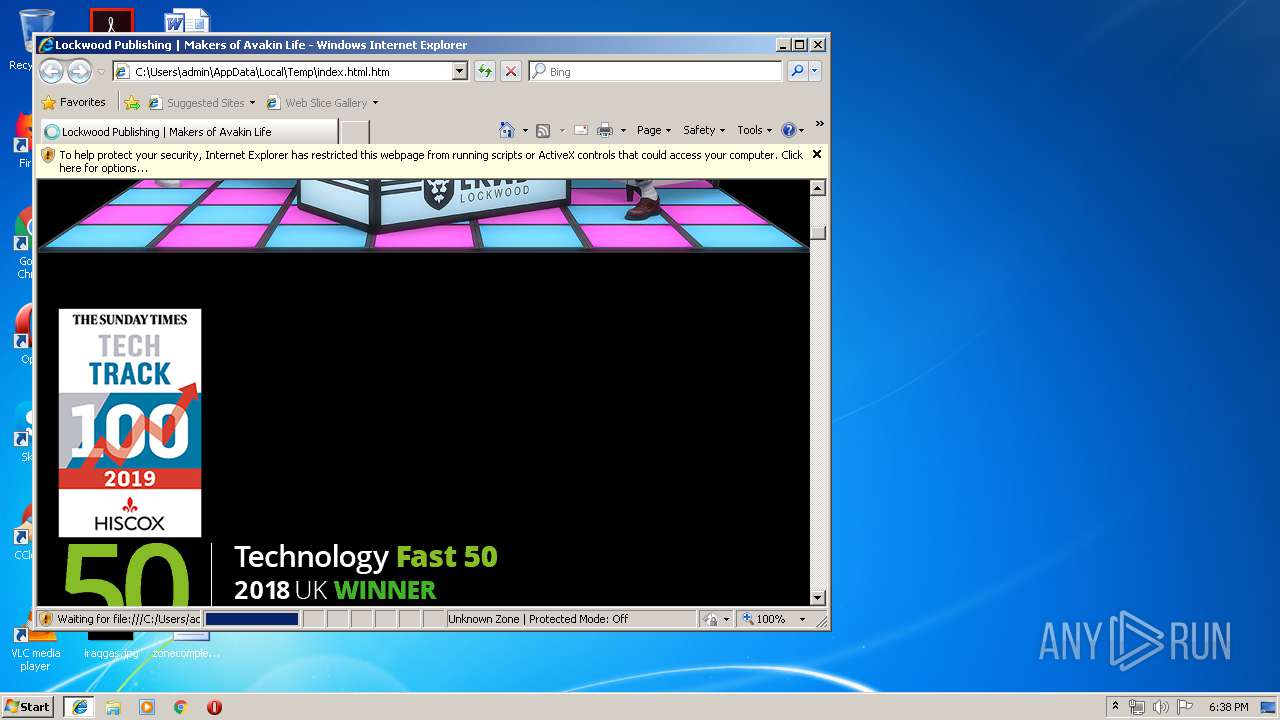The width and height of the screenshot is (1280, 720).
Task: Open the media player taskbar icon
Action: (147, 707)
